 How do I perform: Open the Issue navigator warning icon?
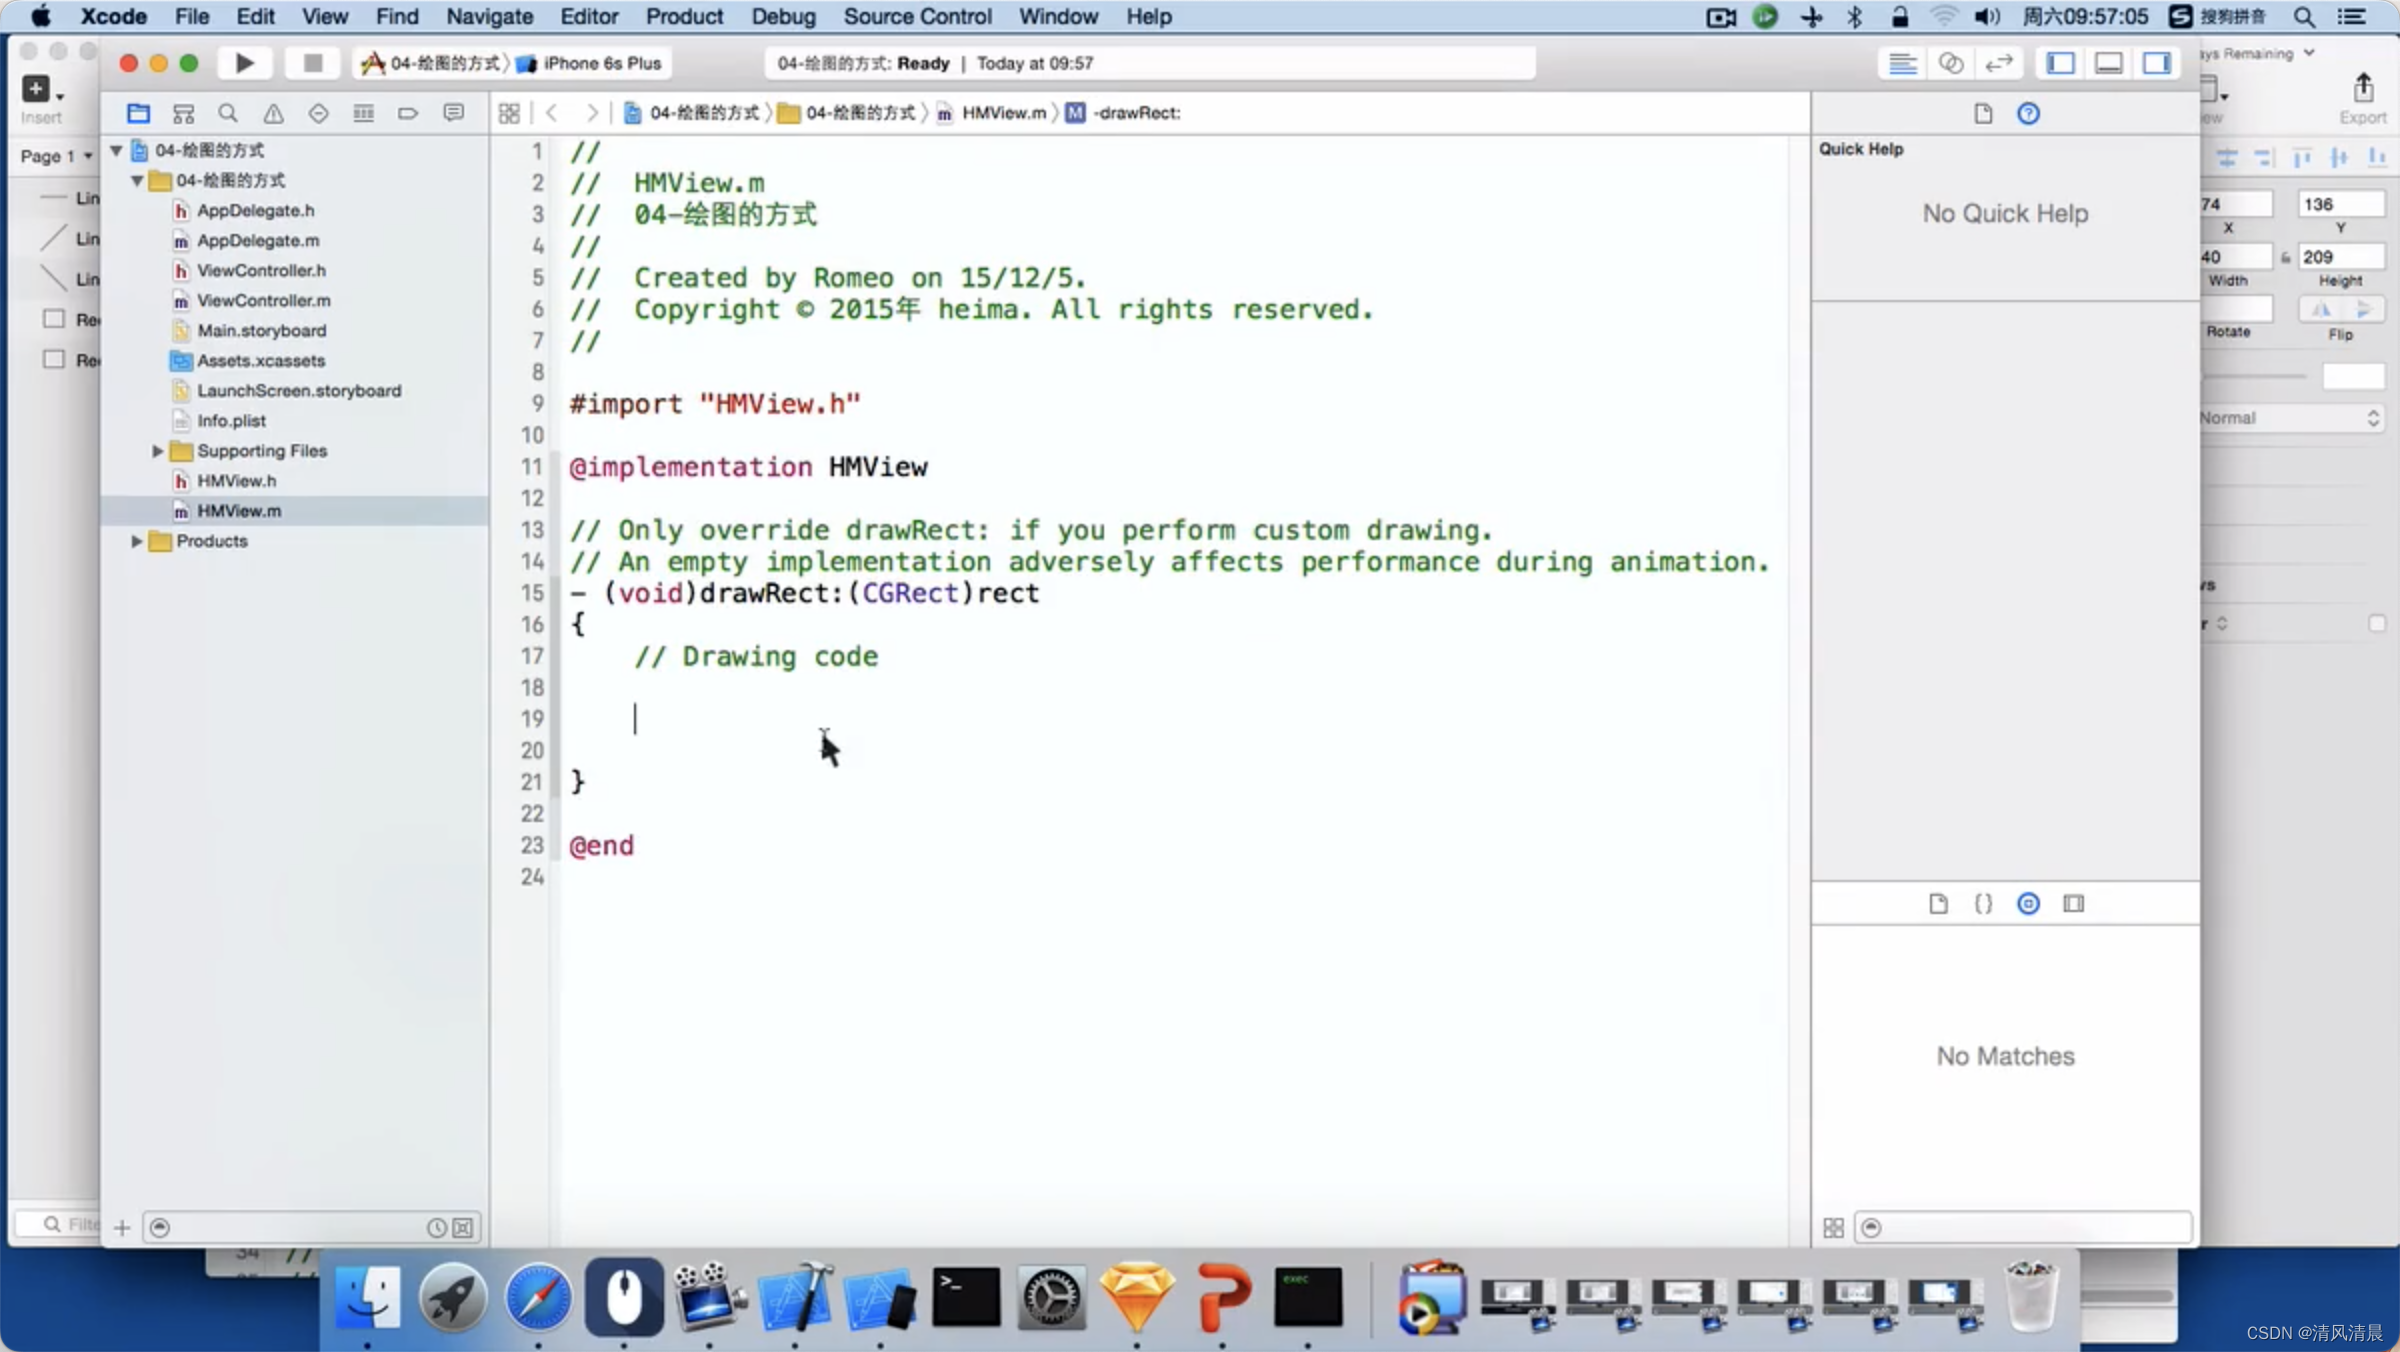(x=273, y=113)
